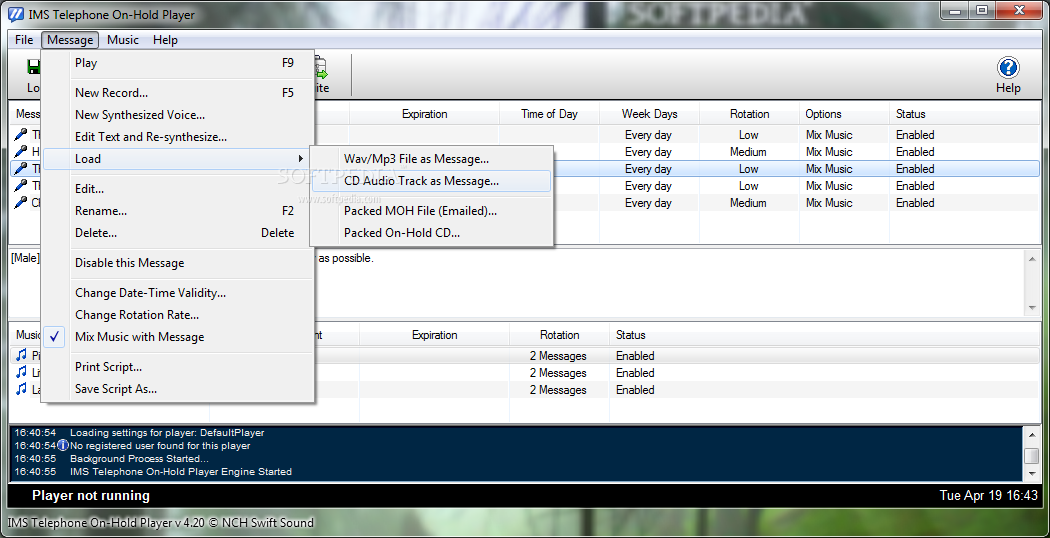The width and height of the screenshot is (1050, 538).
Task: Click the microphone icon of the fourth message row
Action: tap(21, 186)
